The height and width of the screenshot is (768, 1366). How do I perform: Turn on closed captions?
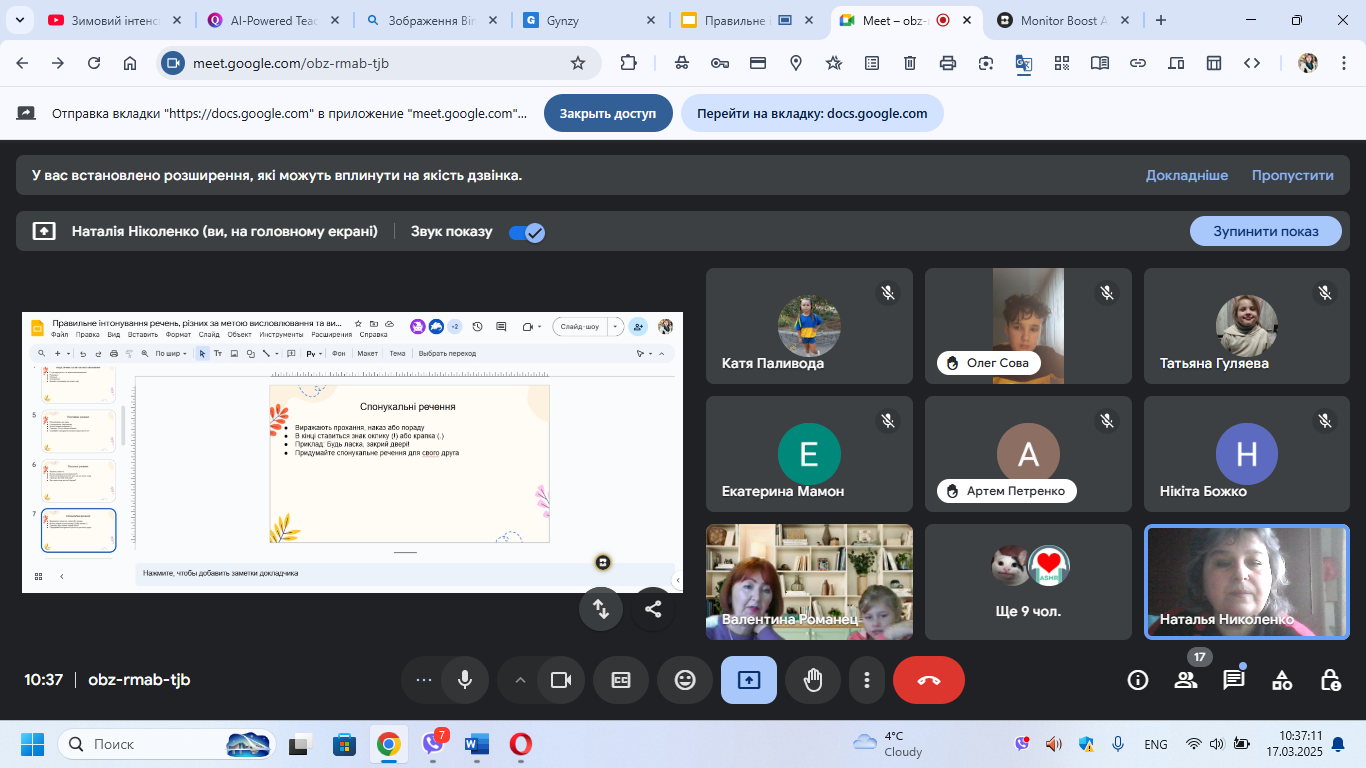(x=621, y=680)
